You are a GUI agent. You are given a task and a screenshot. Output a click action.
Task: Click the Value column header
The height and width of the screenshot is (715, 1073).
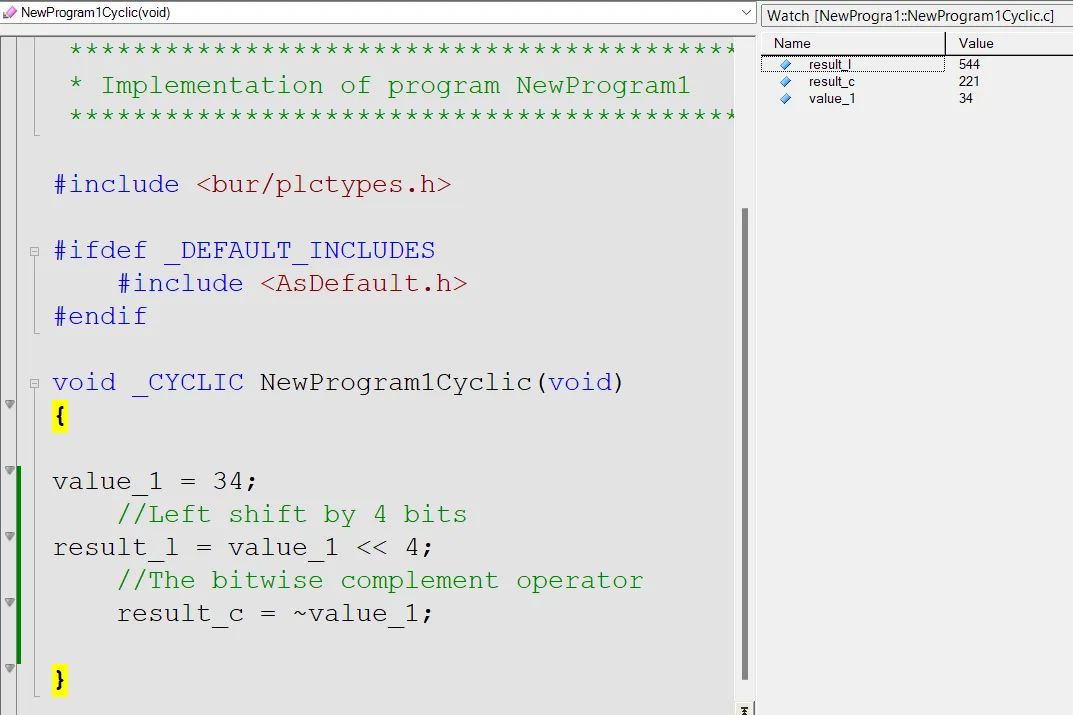coord(1009,43)
